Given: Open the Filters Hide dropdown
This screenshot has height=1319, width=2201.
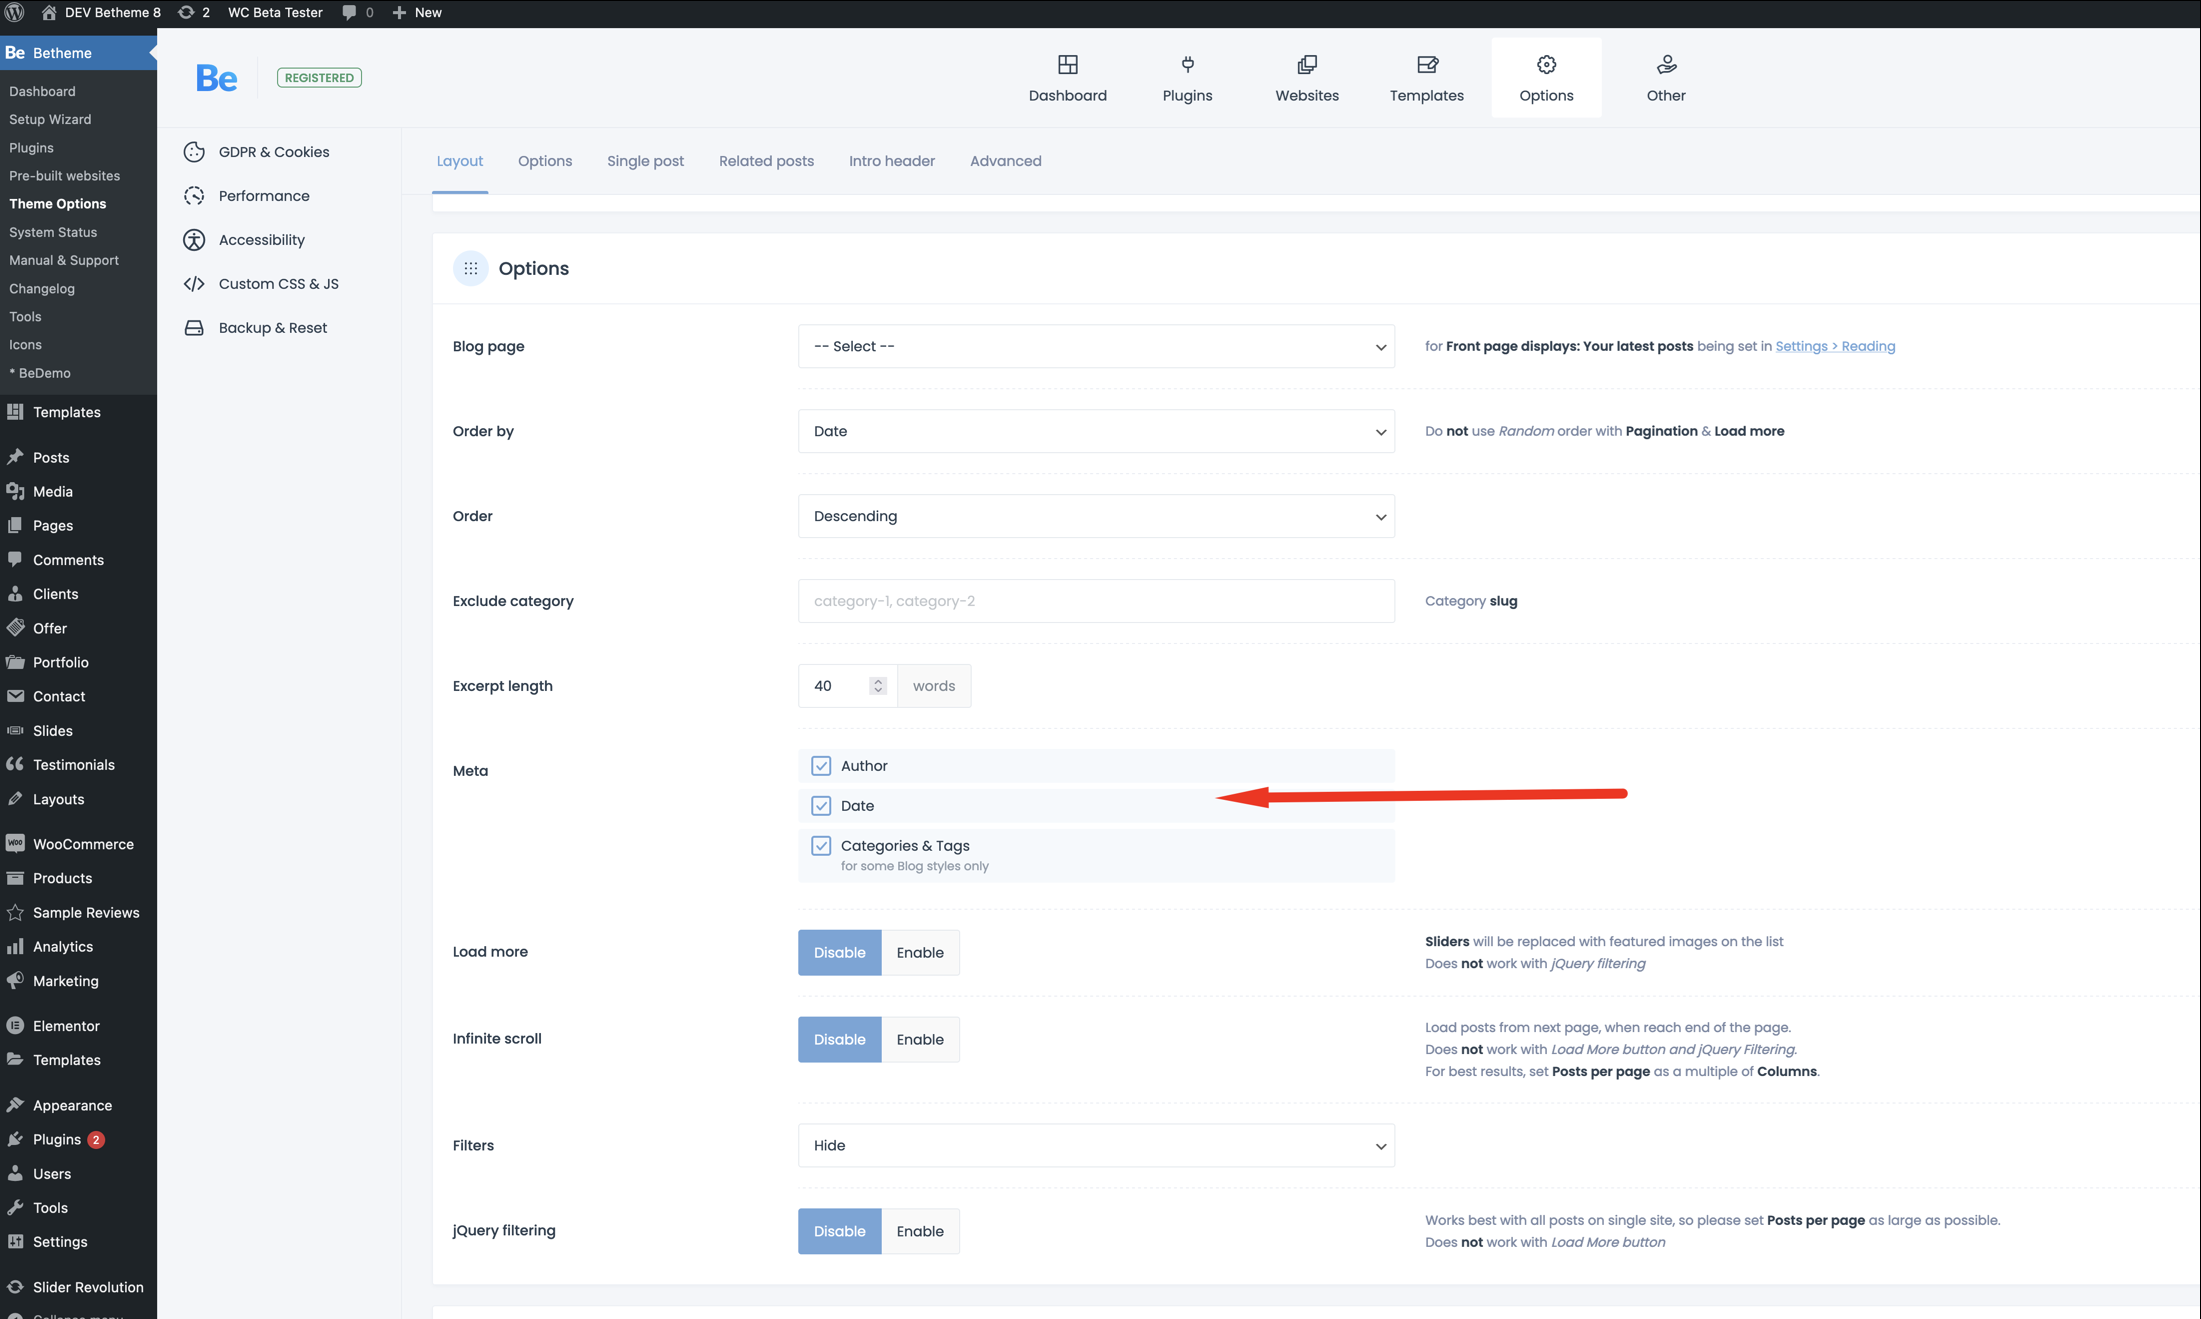Looking at the screenshot, I should pos(1096,1145).
